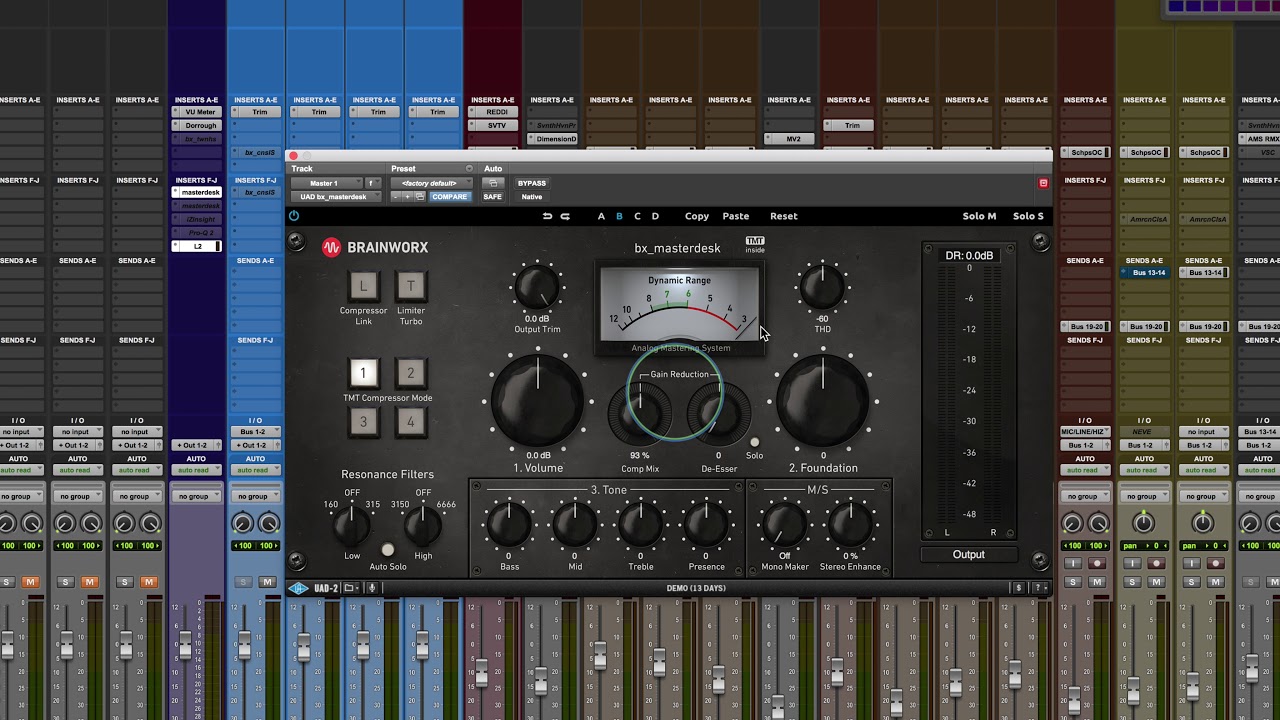Enable Solo S monitoring

coord(1028,216)
